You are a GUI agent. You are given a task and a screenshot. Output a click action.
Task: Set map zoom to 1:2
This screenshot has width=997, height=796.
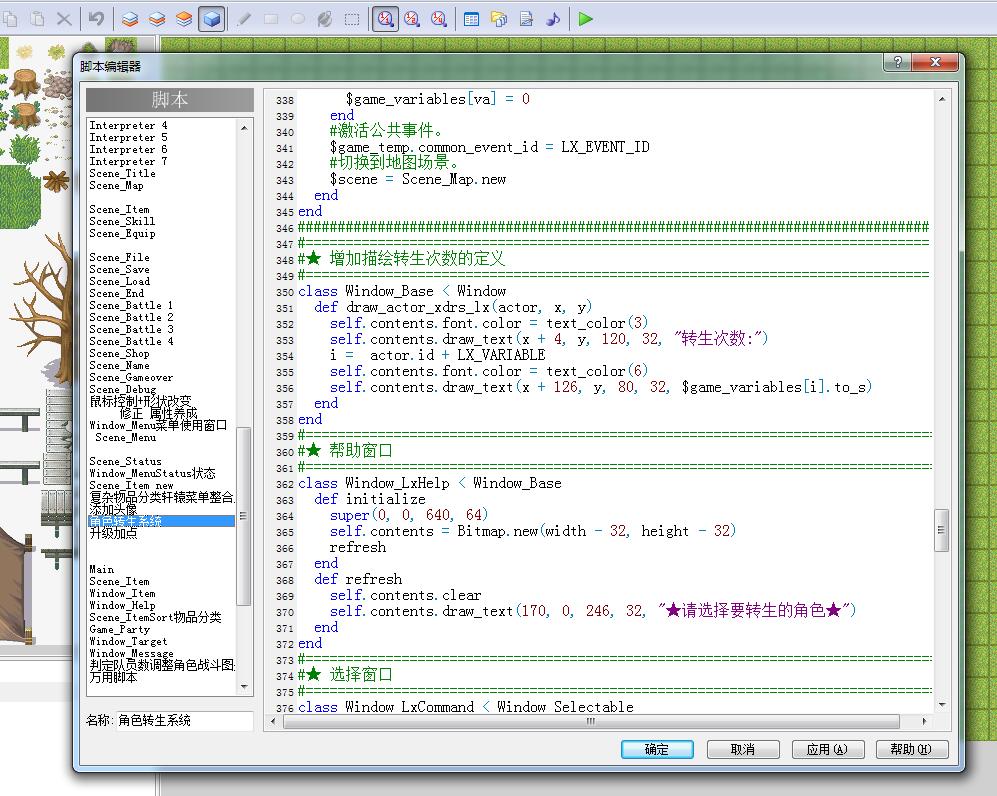click(412, 19)
